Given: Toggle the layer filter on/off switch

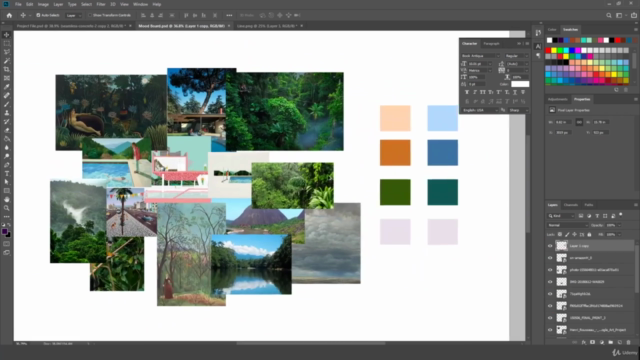Looking at the screenshot, I should 621,215.
